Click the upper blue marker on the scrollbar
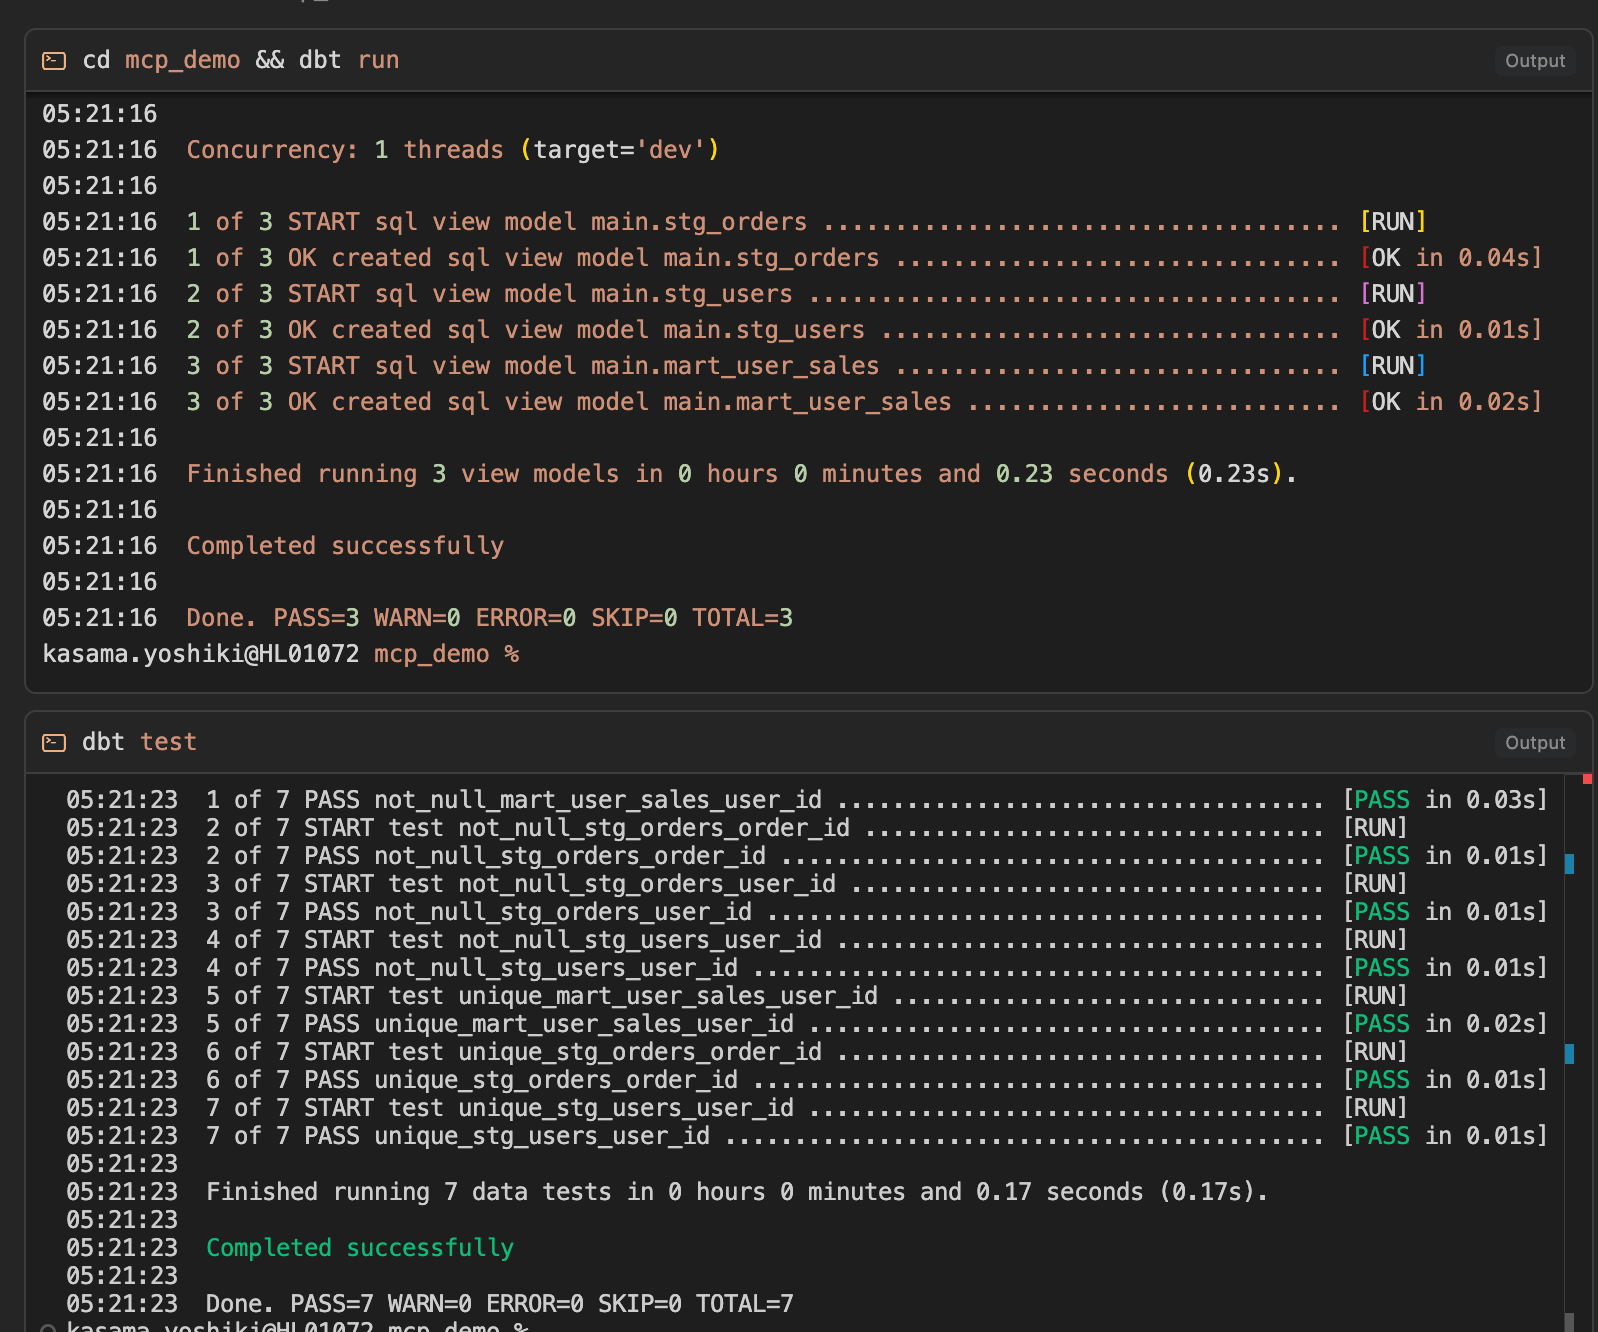Image resolution: width=1598 pixels, height=1332 pixels. click(1569, 864)
